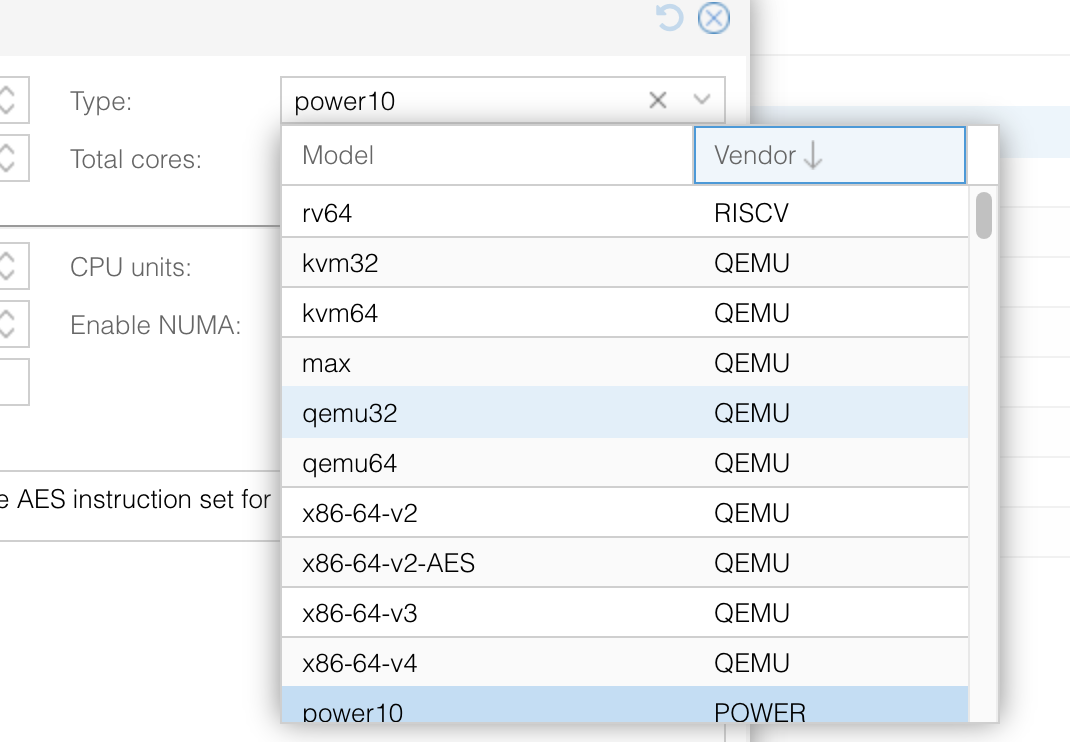This screenshot has width=1070, height=742.
Task: Select the x86-64-v3 entry
Action: (x=625, y=612)
